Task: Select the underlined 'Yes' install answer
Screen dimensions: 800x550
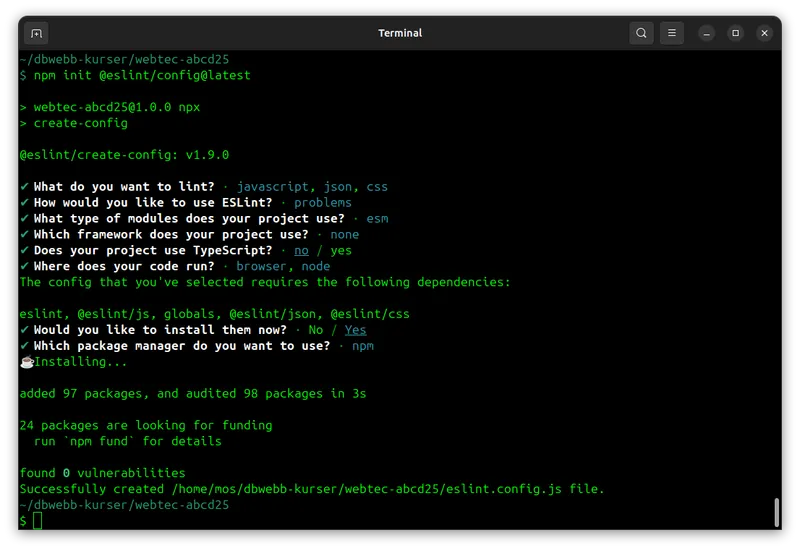Action: pos(355,330)
